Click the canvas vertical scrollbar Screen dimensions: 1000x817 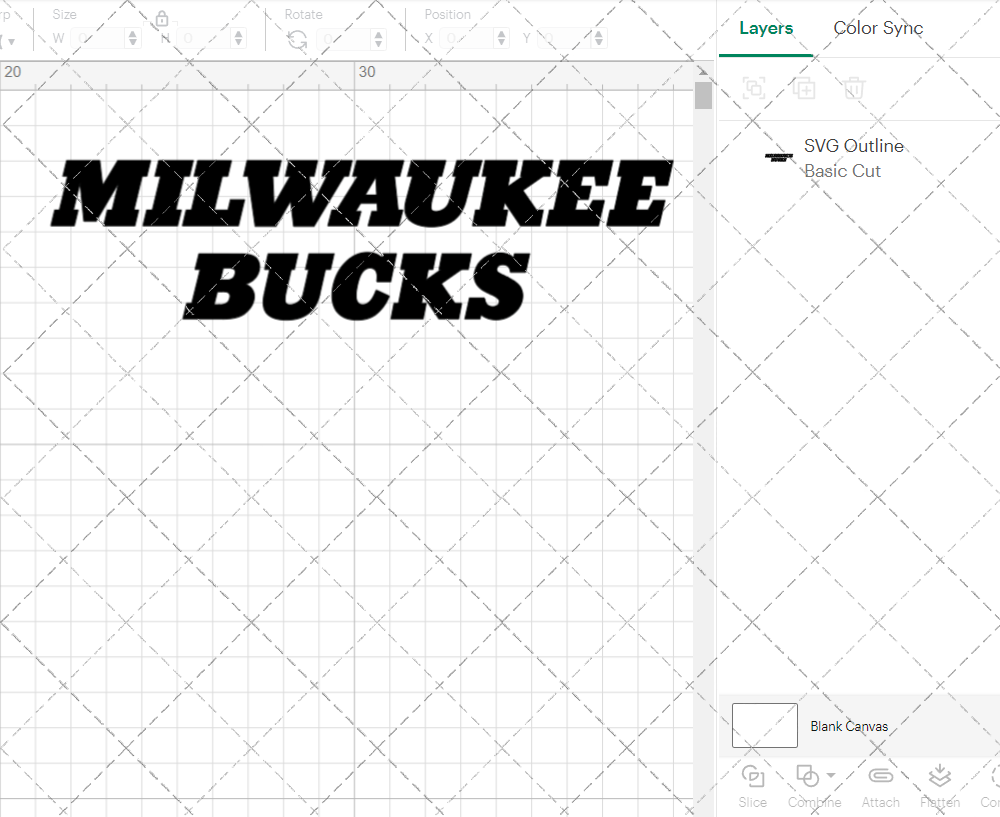coord(703,95)
